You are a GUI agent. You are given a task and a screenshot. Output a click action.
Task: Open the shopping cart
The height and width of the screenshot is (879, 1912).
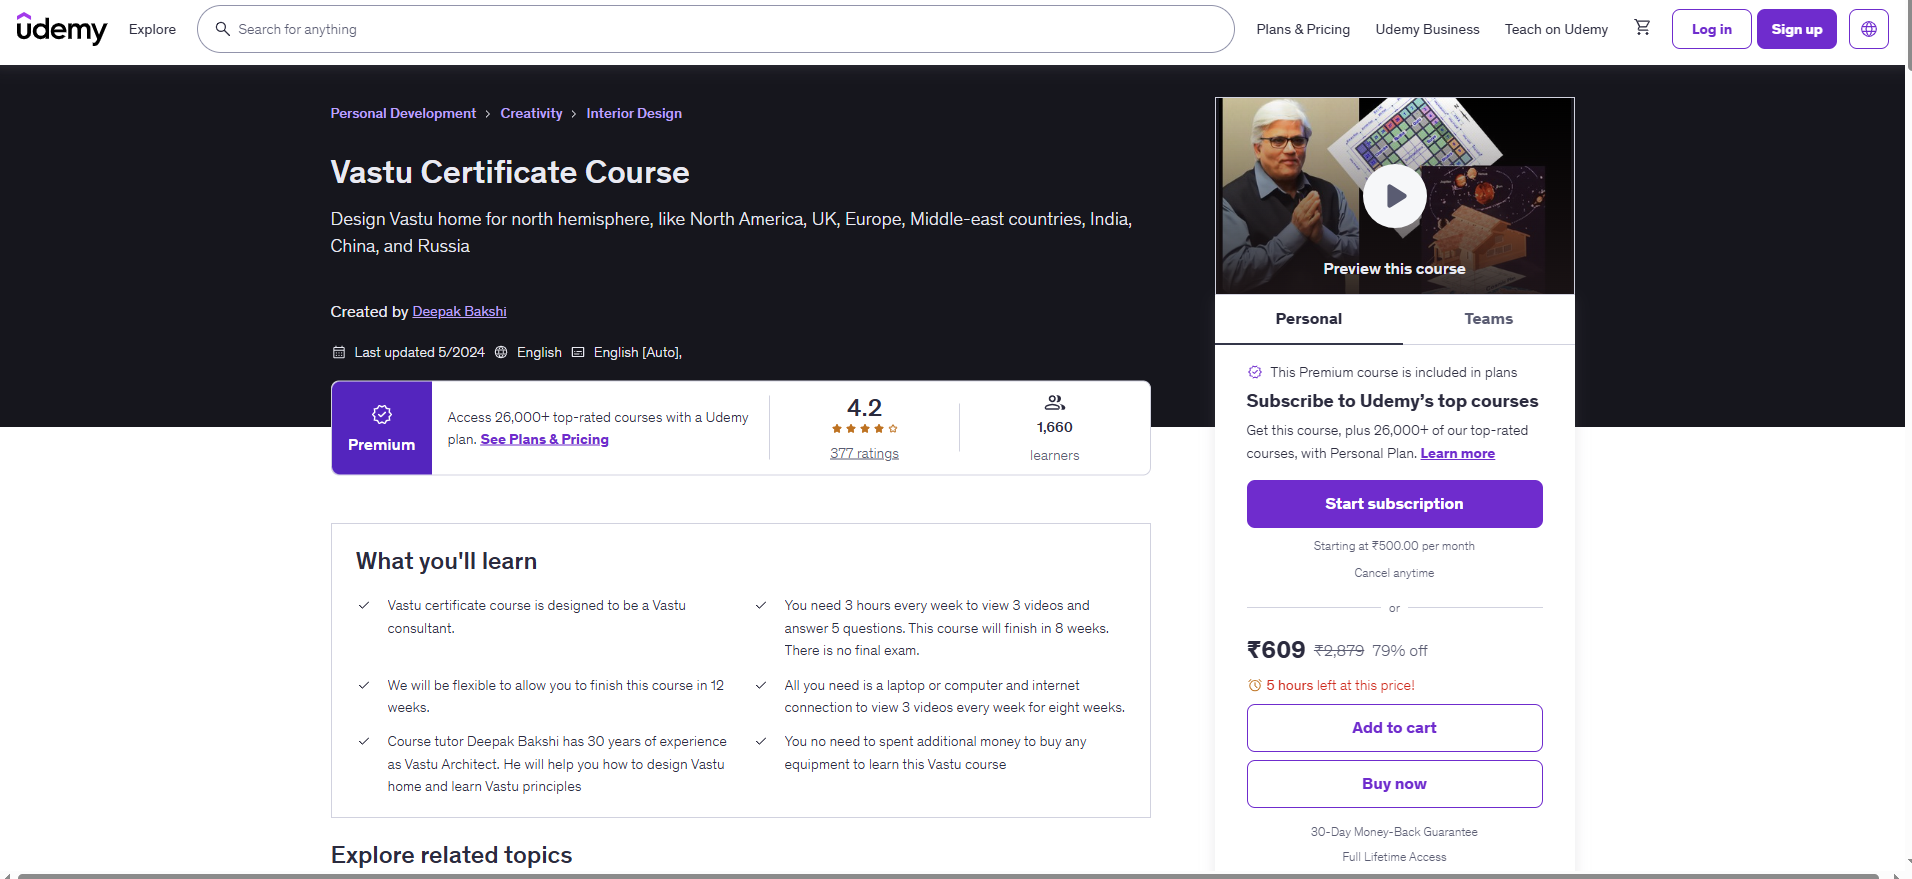pos(1642,28)
